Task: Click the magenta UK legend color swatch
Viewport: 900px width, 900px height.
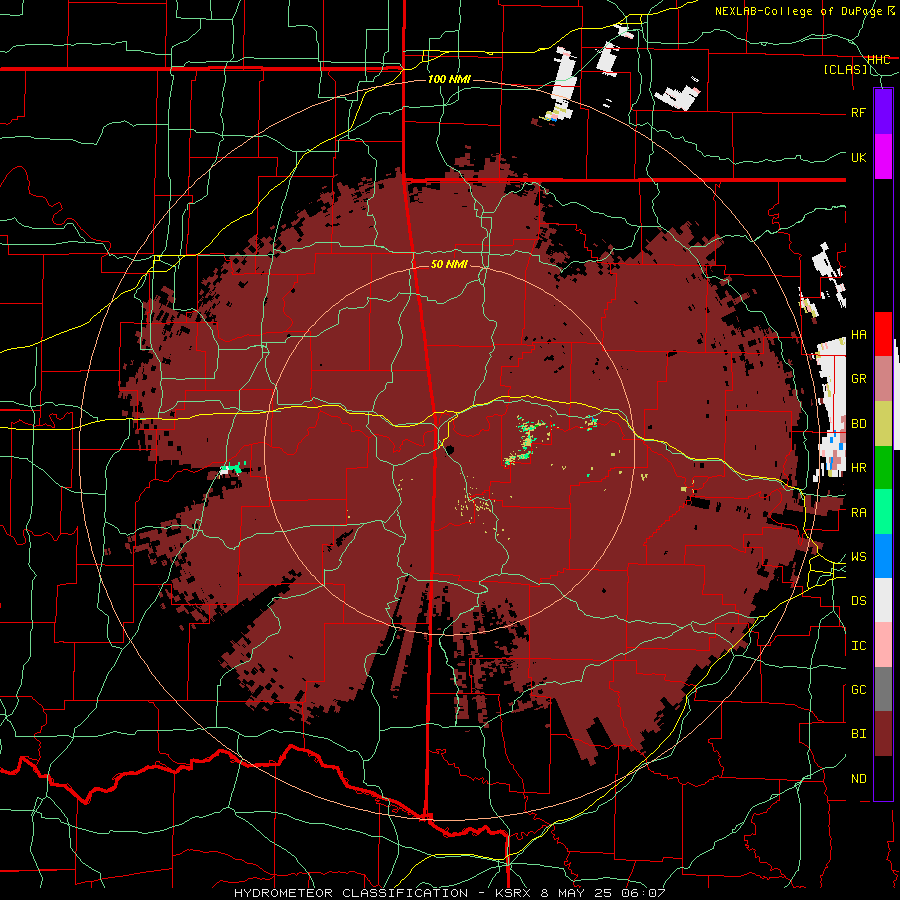Action: click(x=883, y=157)
